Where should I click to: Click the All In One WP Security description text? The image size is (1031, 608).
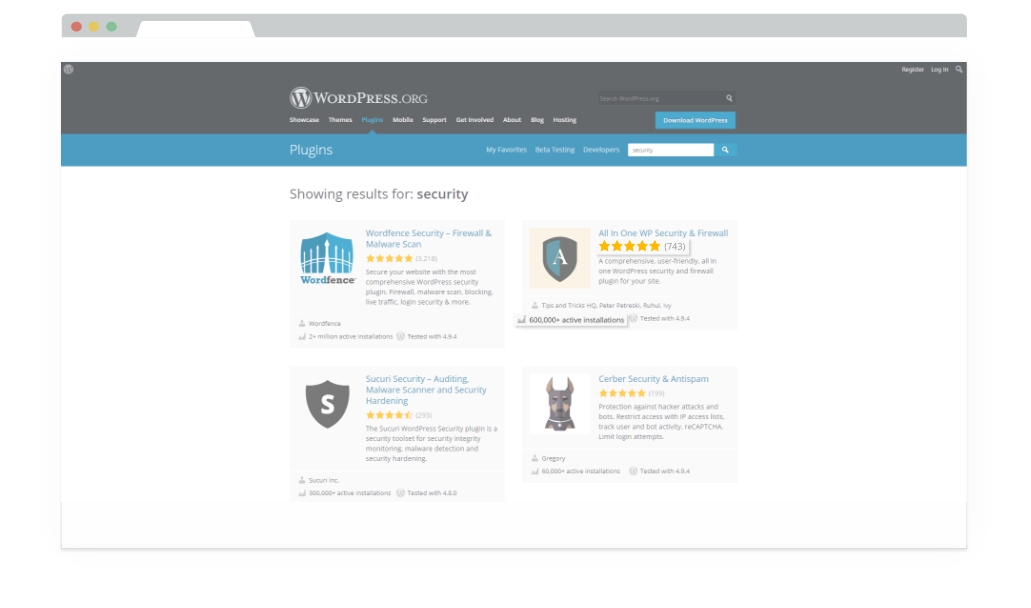click(658, 271)
